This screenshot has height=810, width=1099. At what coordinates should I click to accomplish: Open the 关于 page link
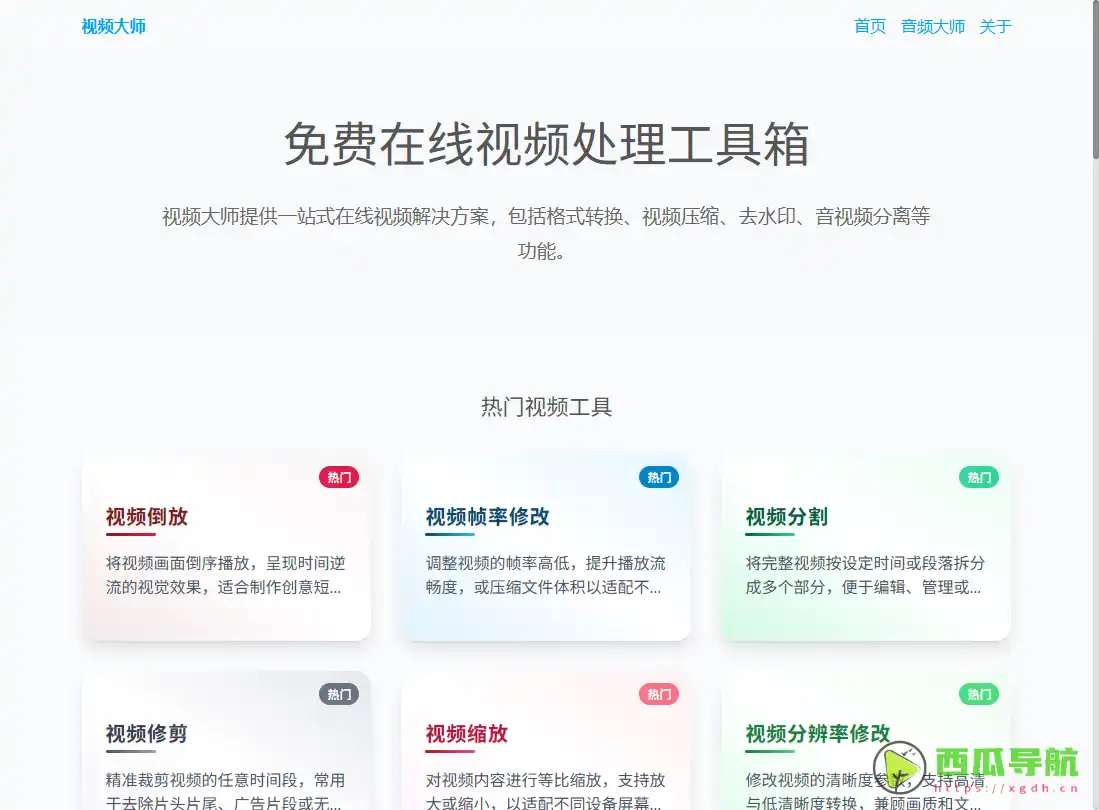point(995,27)
